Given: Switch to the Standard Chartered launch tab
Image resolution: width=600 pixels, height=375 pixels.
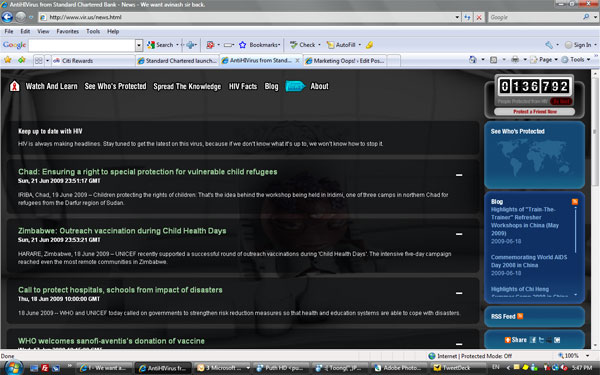Looking at the screenshot, I should click(177, 60).
